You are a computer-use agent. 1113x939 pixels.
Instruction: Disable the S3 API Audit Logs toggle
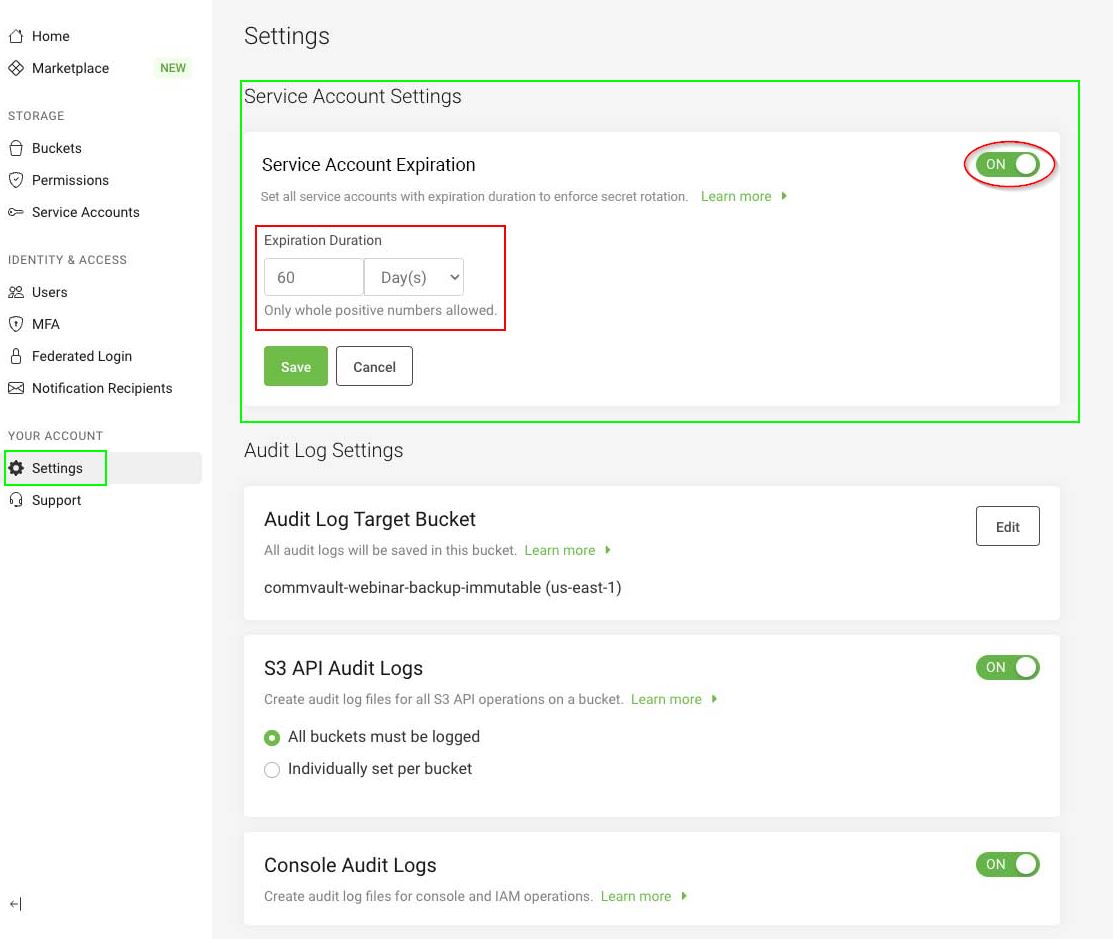click(x=1008, y=668)
